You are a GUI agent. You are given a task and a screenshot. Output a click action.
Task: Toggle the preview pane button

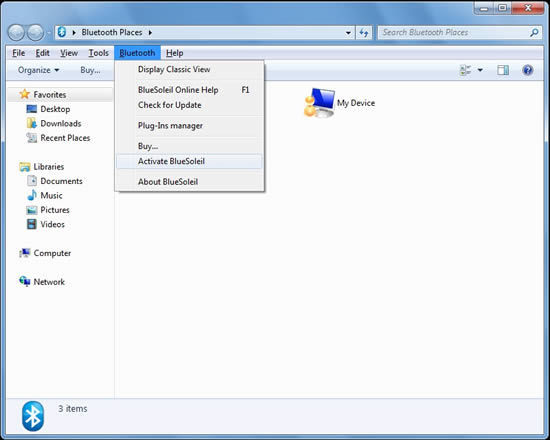point(503,70)
